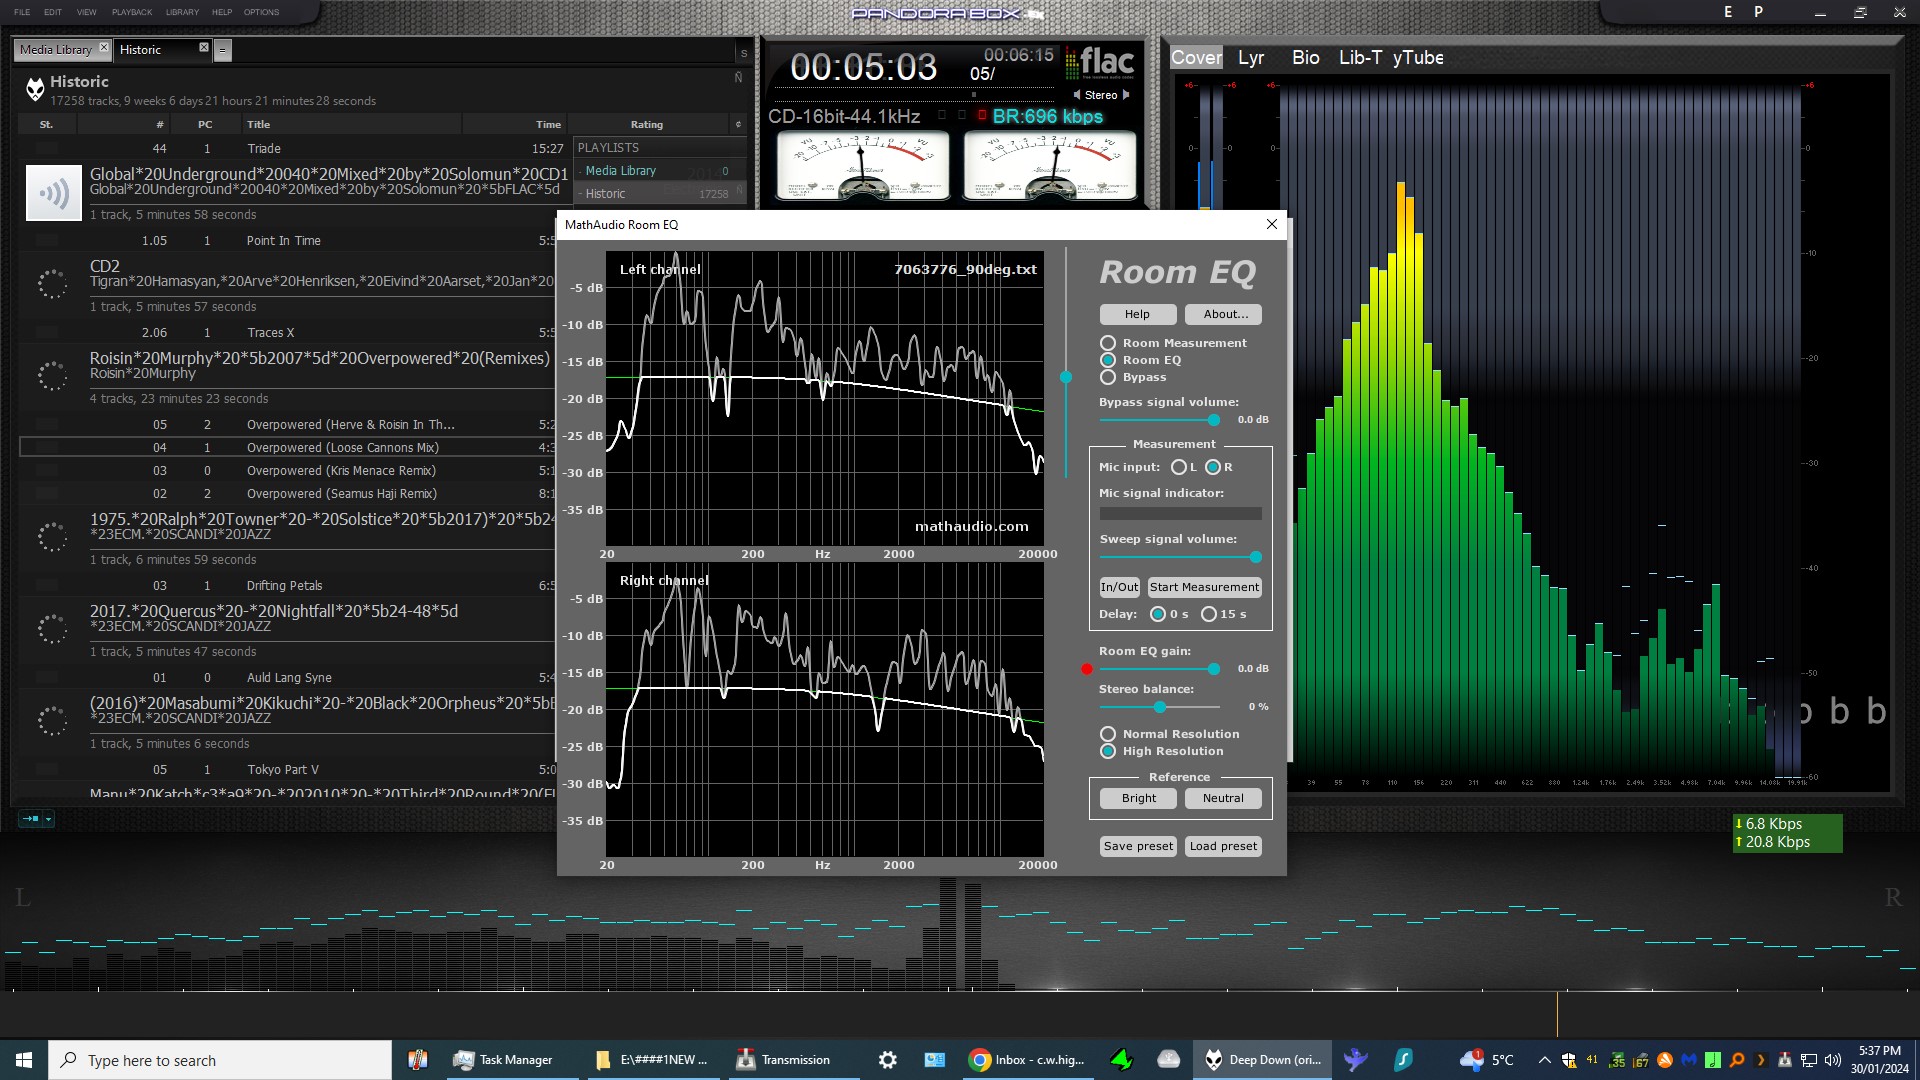Viewport: 1920px width, 1080px height.
Task: Choose 0 s delay
Action: [1158, 614]
